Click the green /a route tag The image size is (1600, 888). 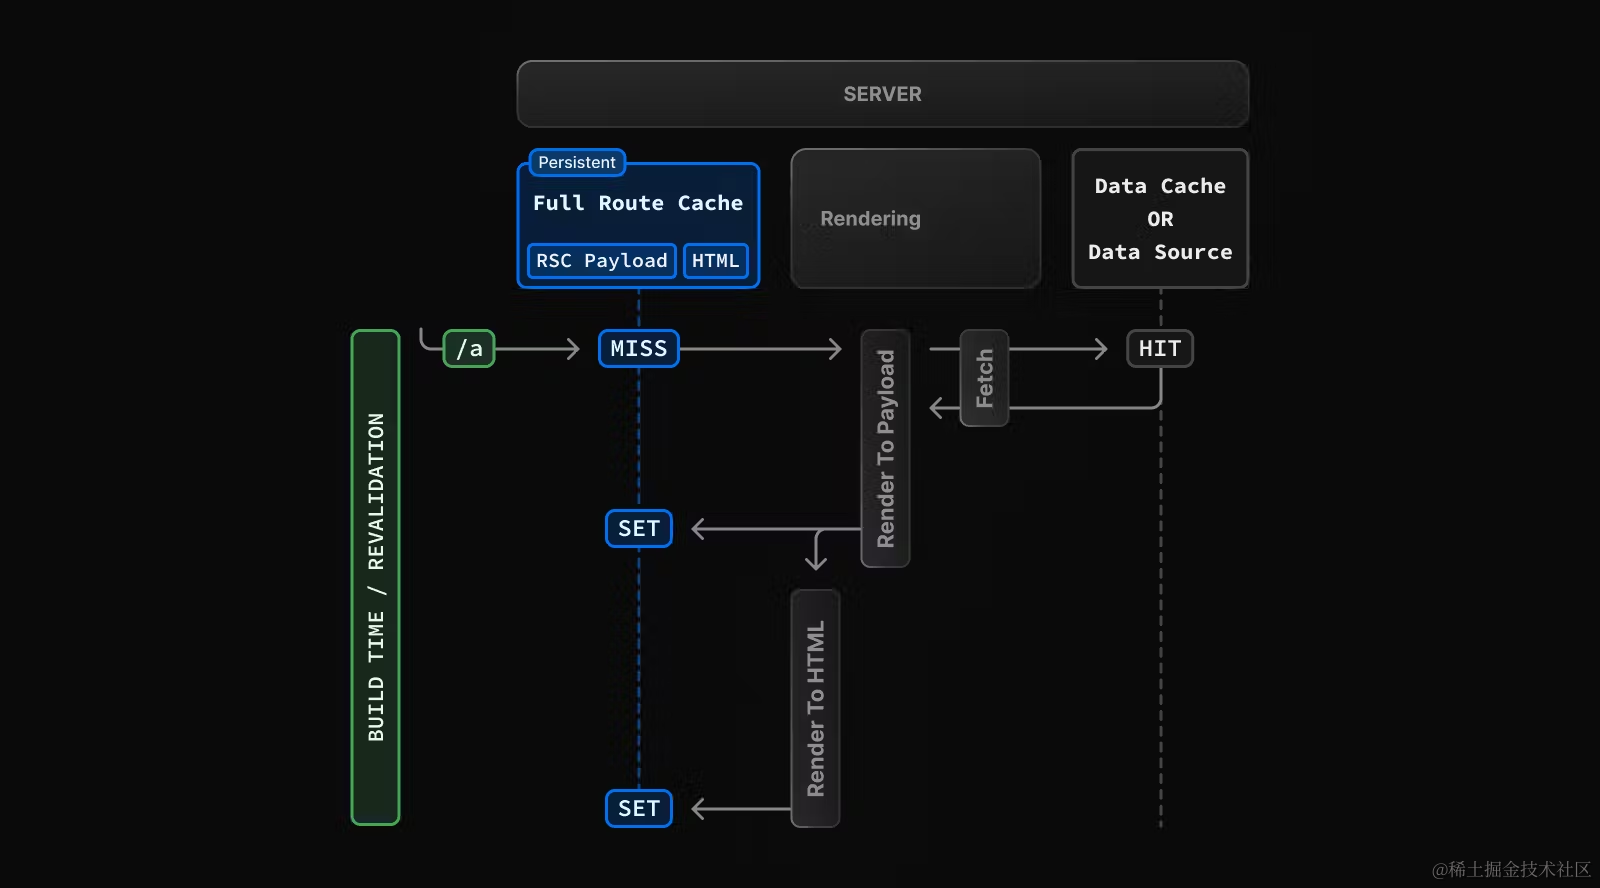click(469, 349)
